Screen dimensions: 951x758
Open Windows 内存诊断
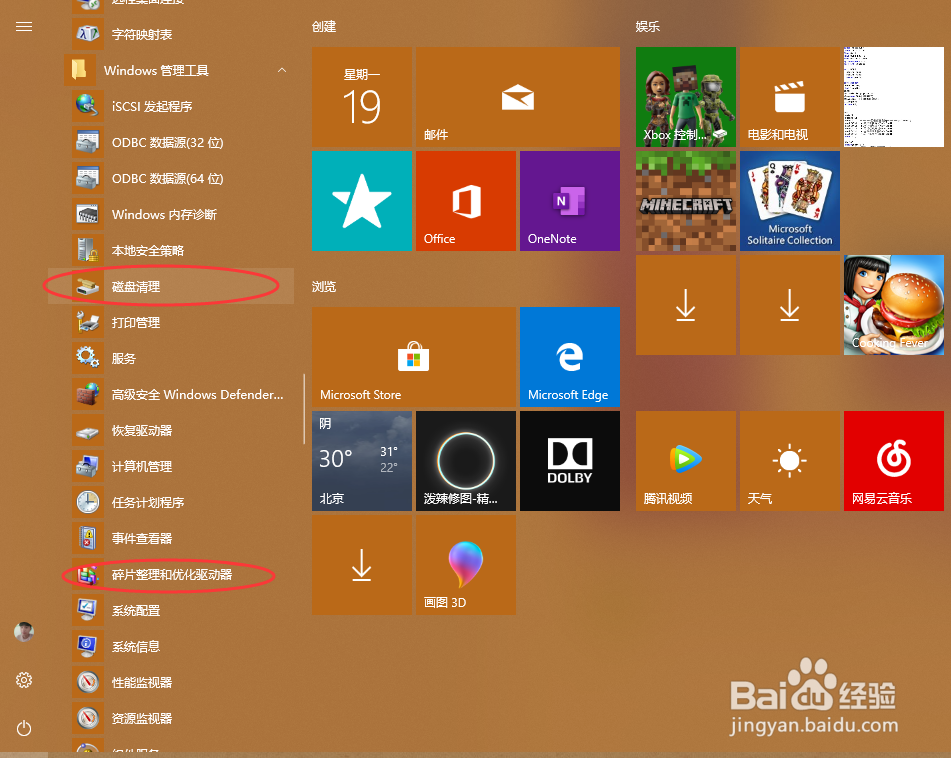click(172, 215)
